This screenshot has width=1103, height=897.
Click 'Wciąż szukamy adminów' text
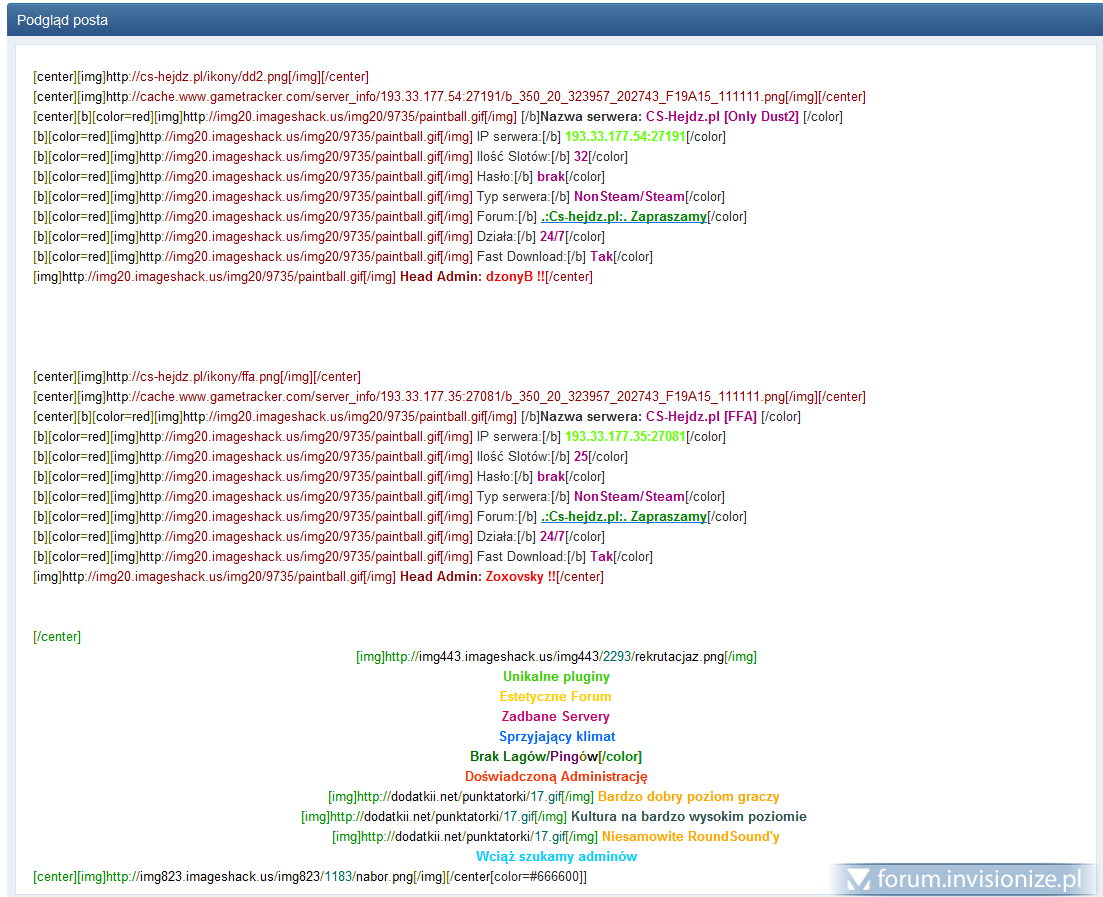[556, 857]
